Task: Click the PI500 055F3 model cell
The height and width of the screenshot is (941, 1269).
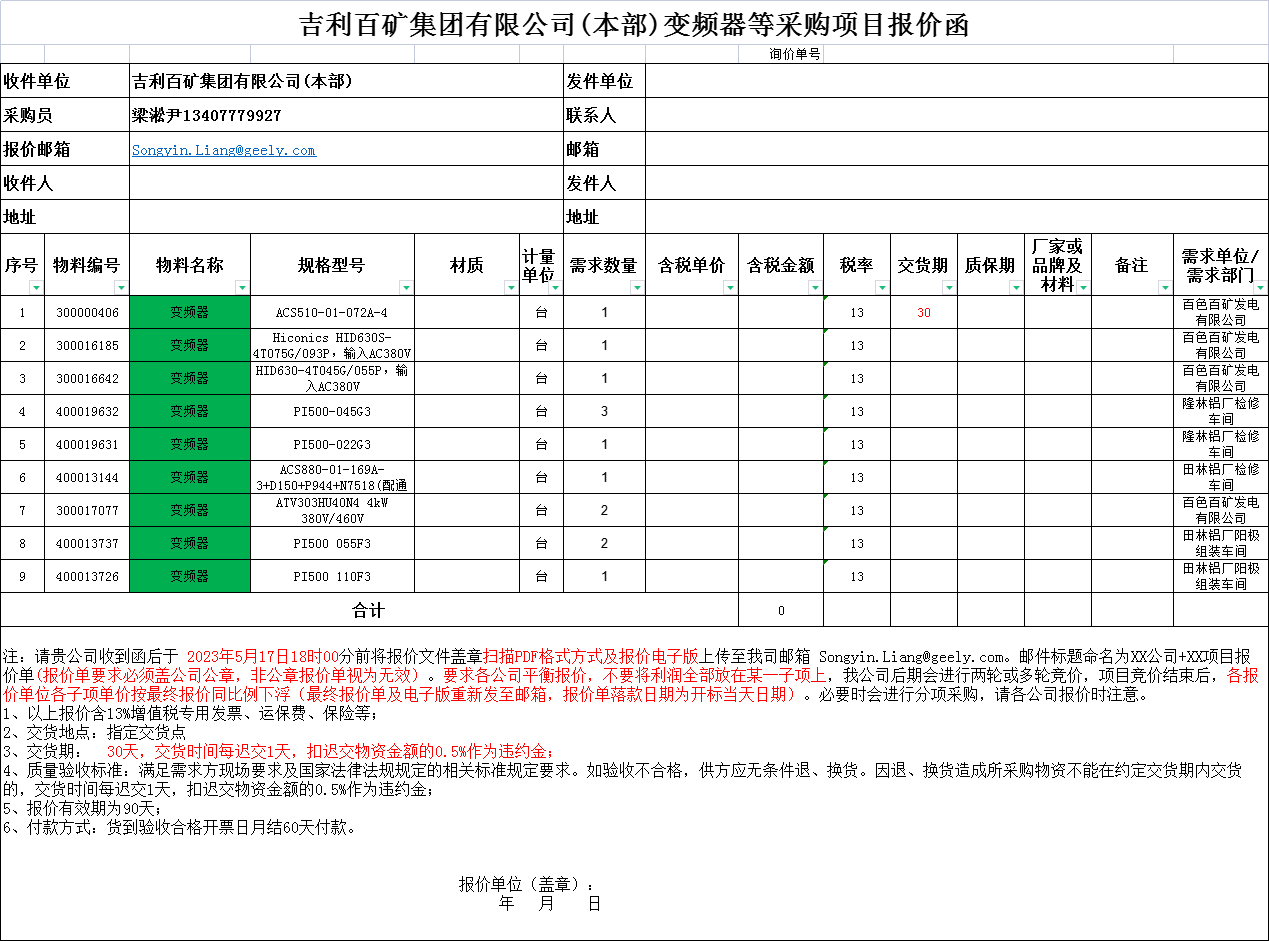Action: tap(332, 543)
